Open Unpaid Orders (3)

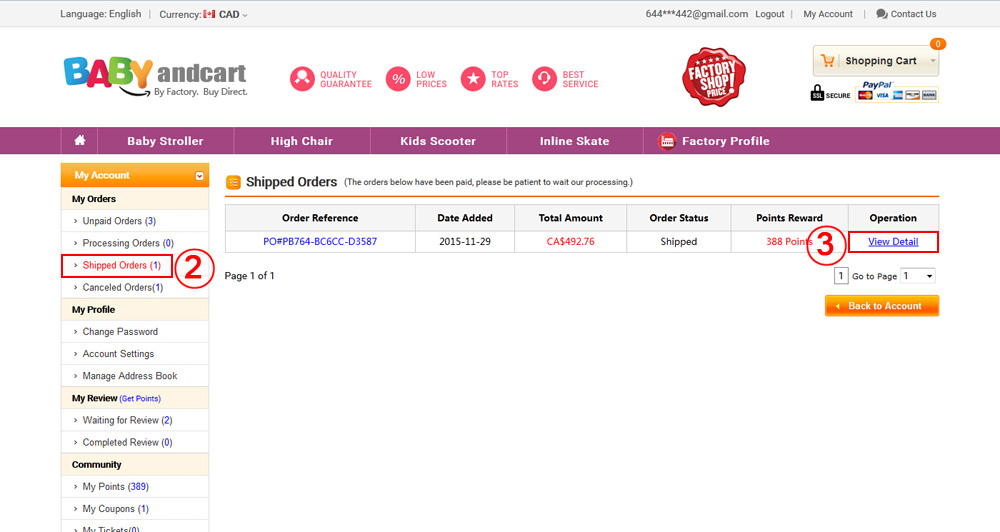(x=119, y=221)
